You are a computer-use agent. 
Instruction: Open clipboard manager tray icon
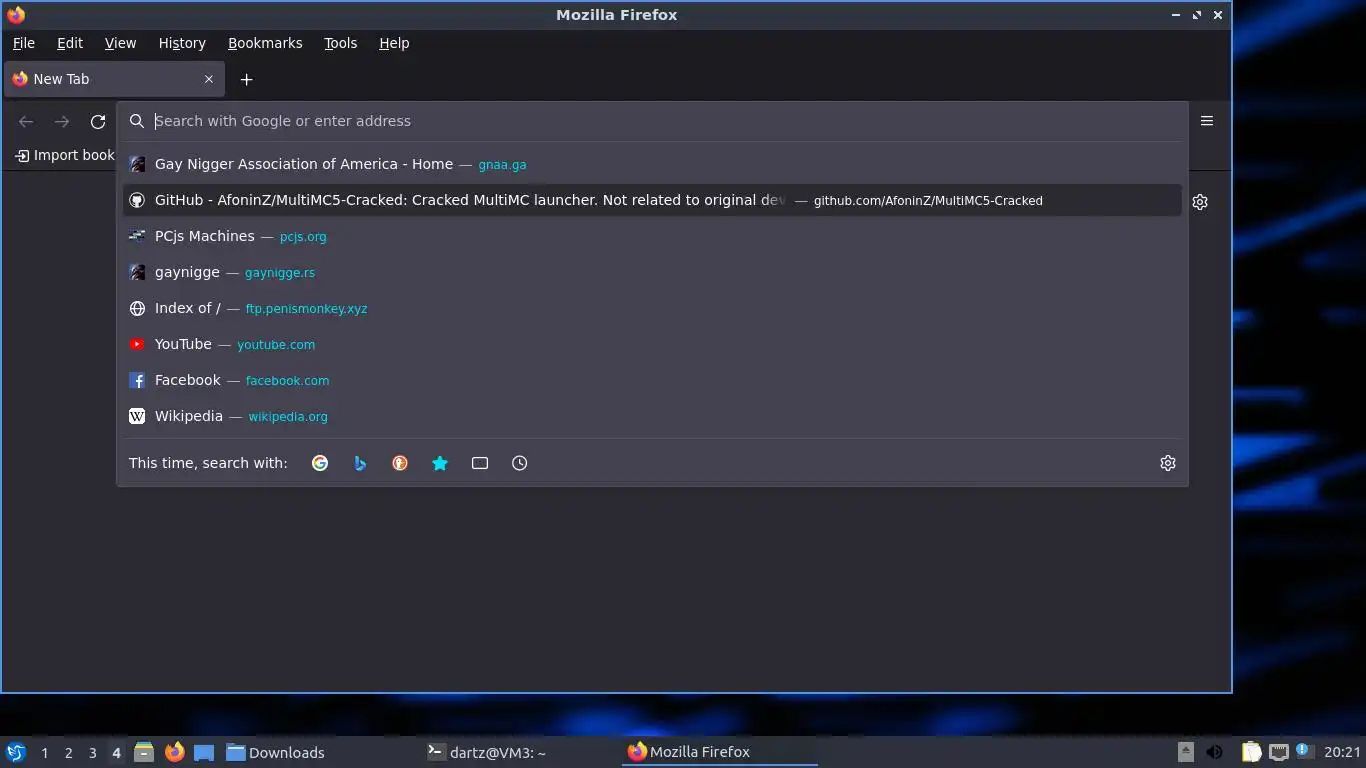[x=1251, y=752]
